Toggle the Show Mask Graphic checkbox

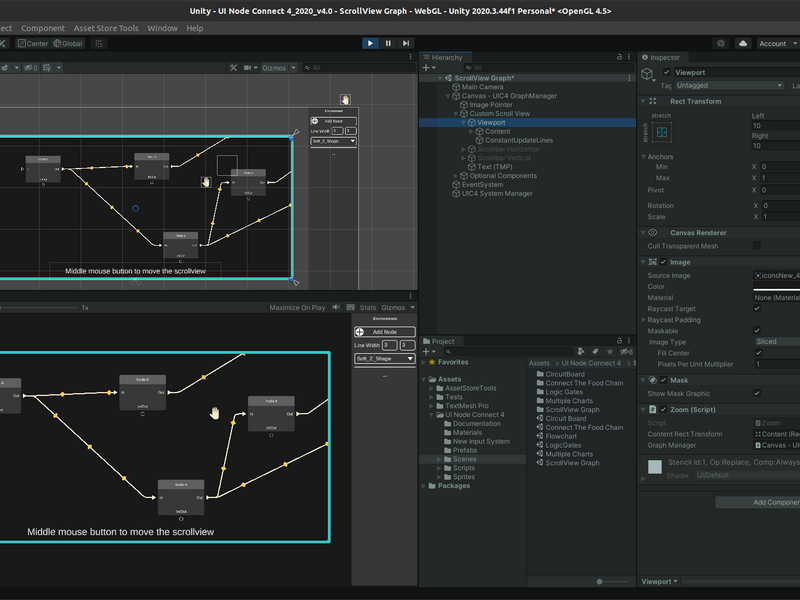pyautogui.click(x=757, y=393)
